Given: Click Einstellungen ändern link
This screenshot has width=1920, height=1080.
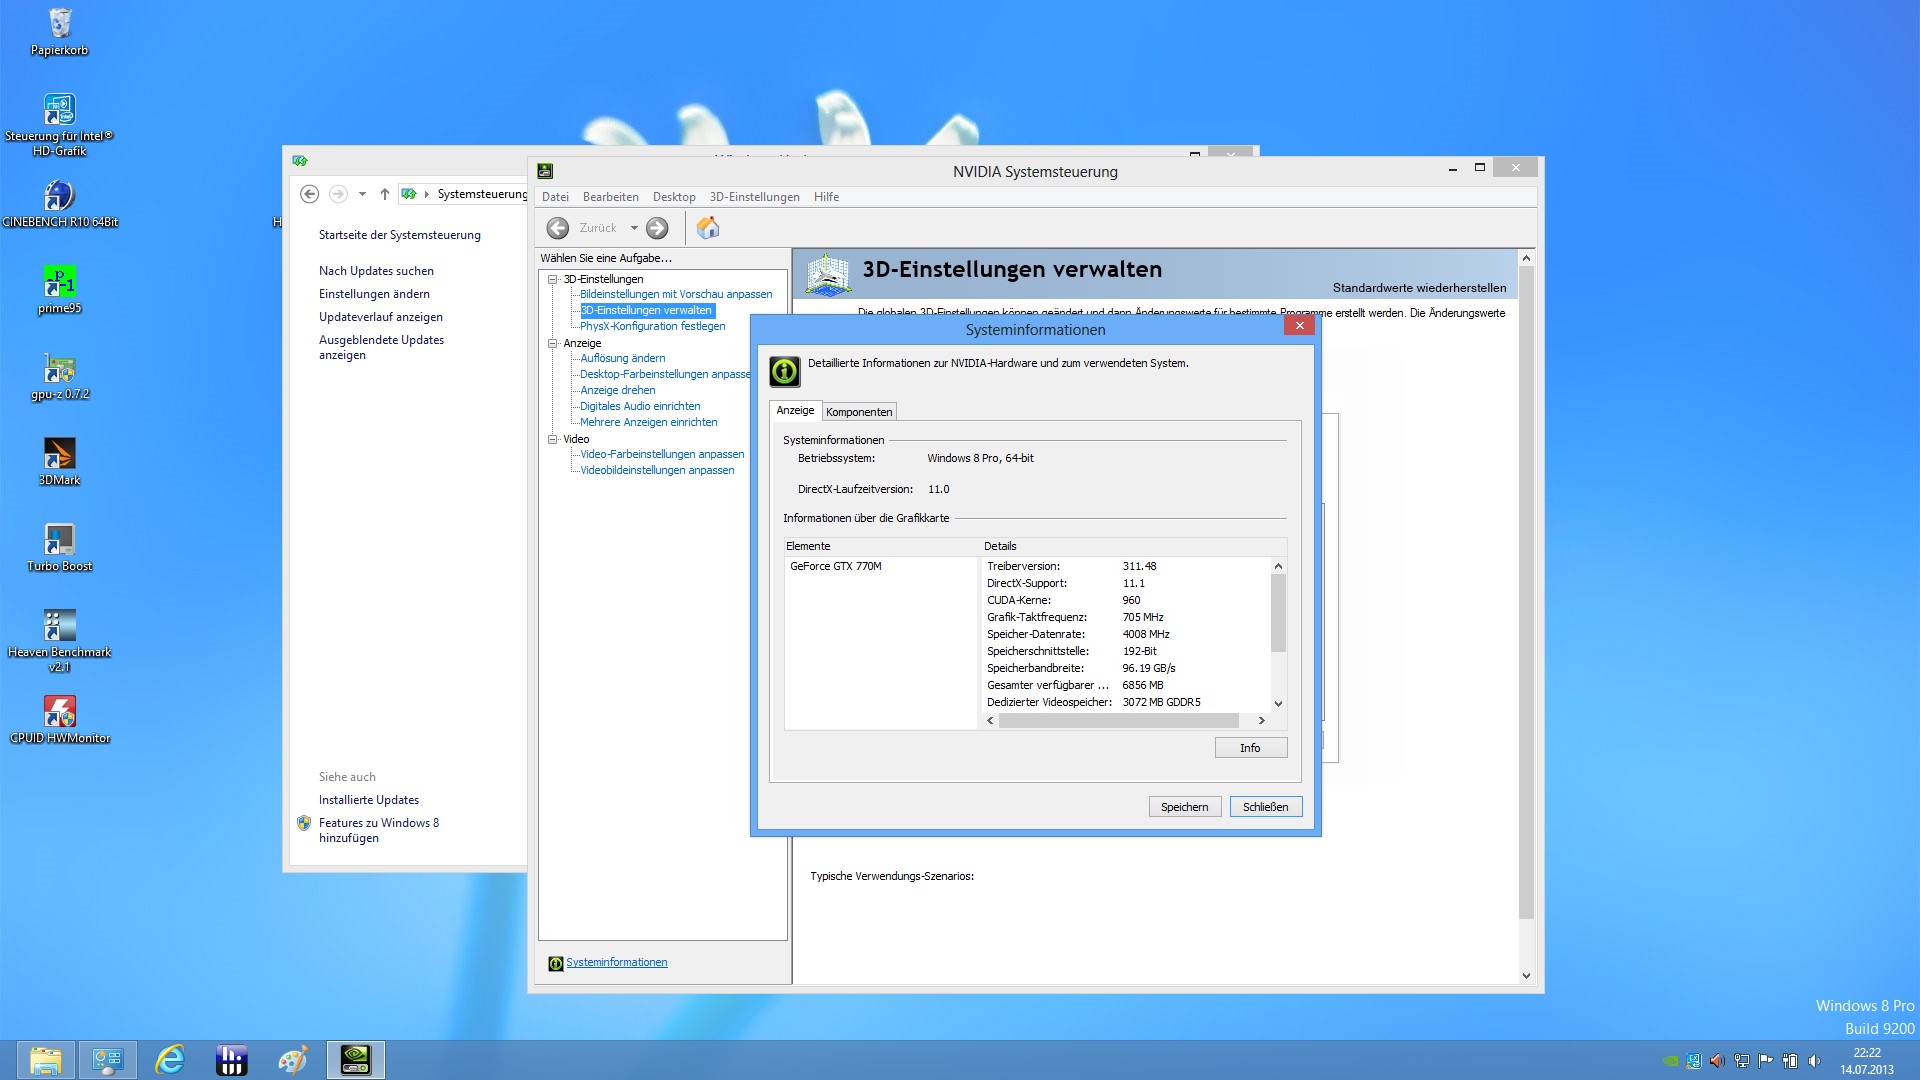Looking at the screenshot, I should tap(374, 294).
